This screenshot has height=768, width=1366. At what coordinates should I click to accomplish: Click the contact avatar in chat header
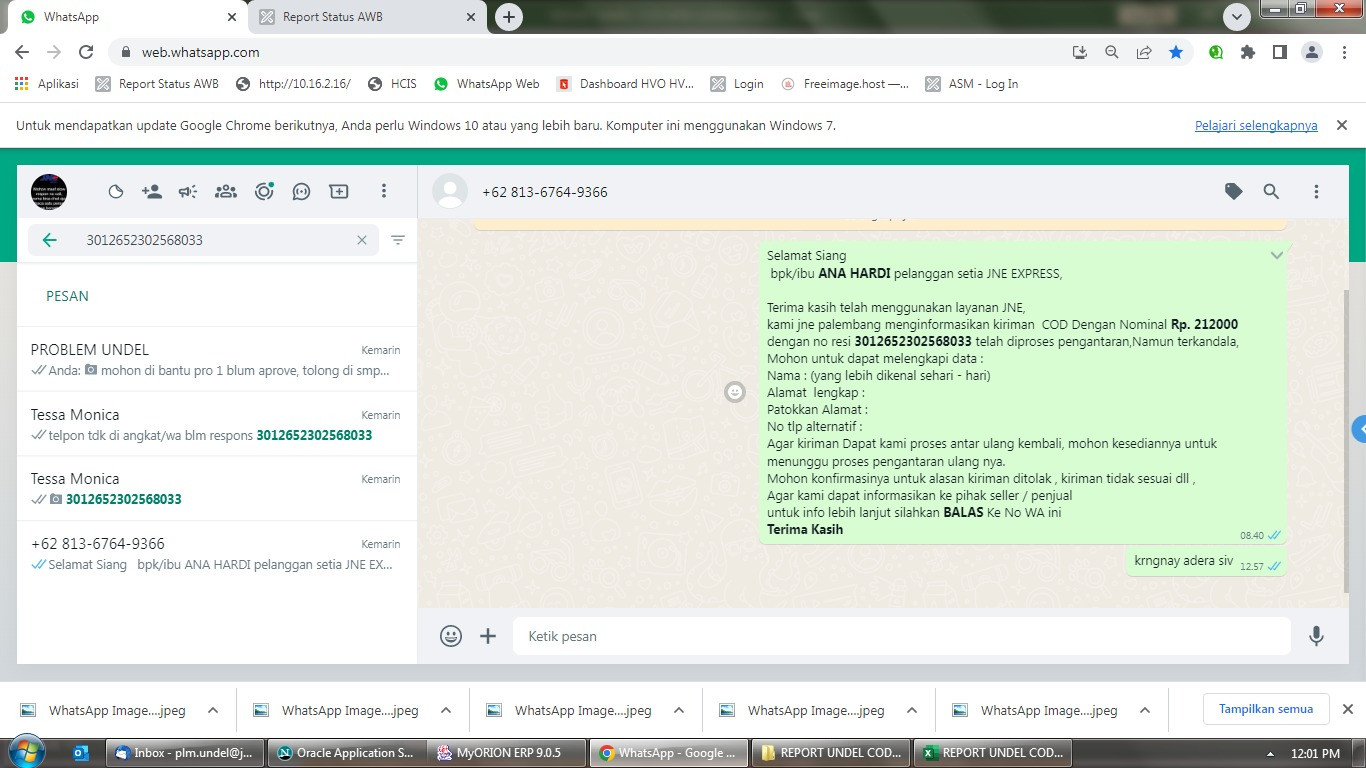pos(450,192)
